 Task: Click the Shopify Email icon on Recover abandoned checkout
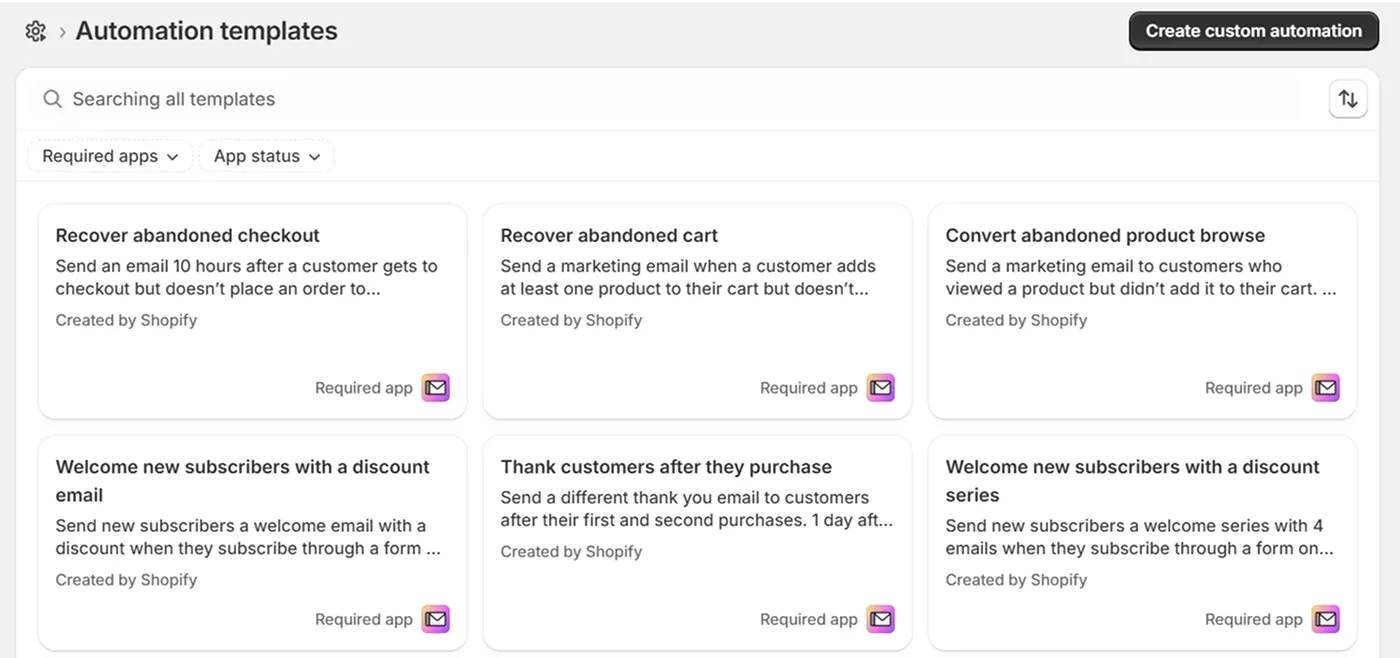(436, 387)
